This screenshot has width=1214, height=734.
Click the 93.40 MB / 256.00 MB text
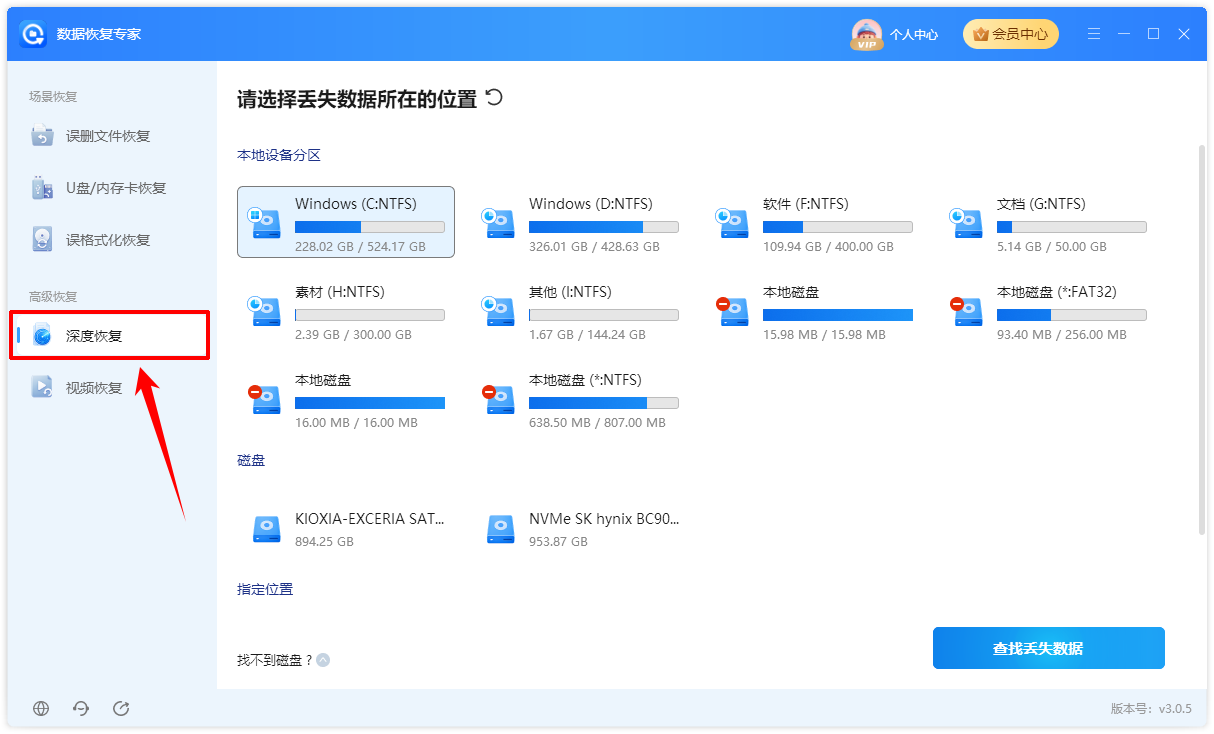tap(1062, 335)
